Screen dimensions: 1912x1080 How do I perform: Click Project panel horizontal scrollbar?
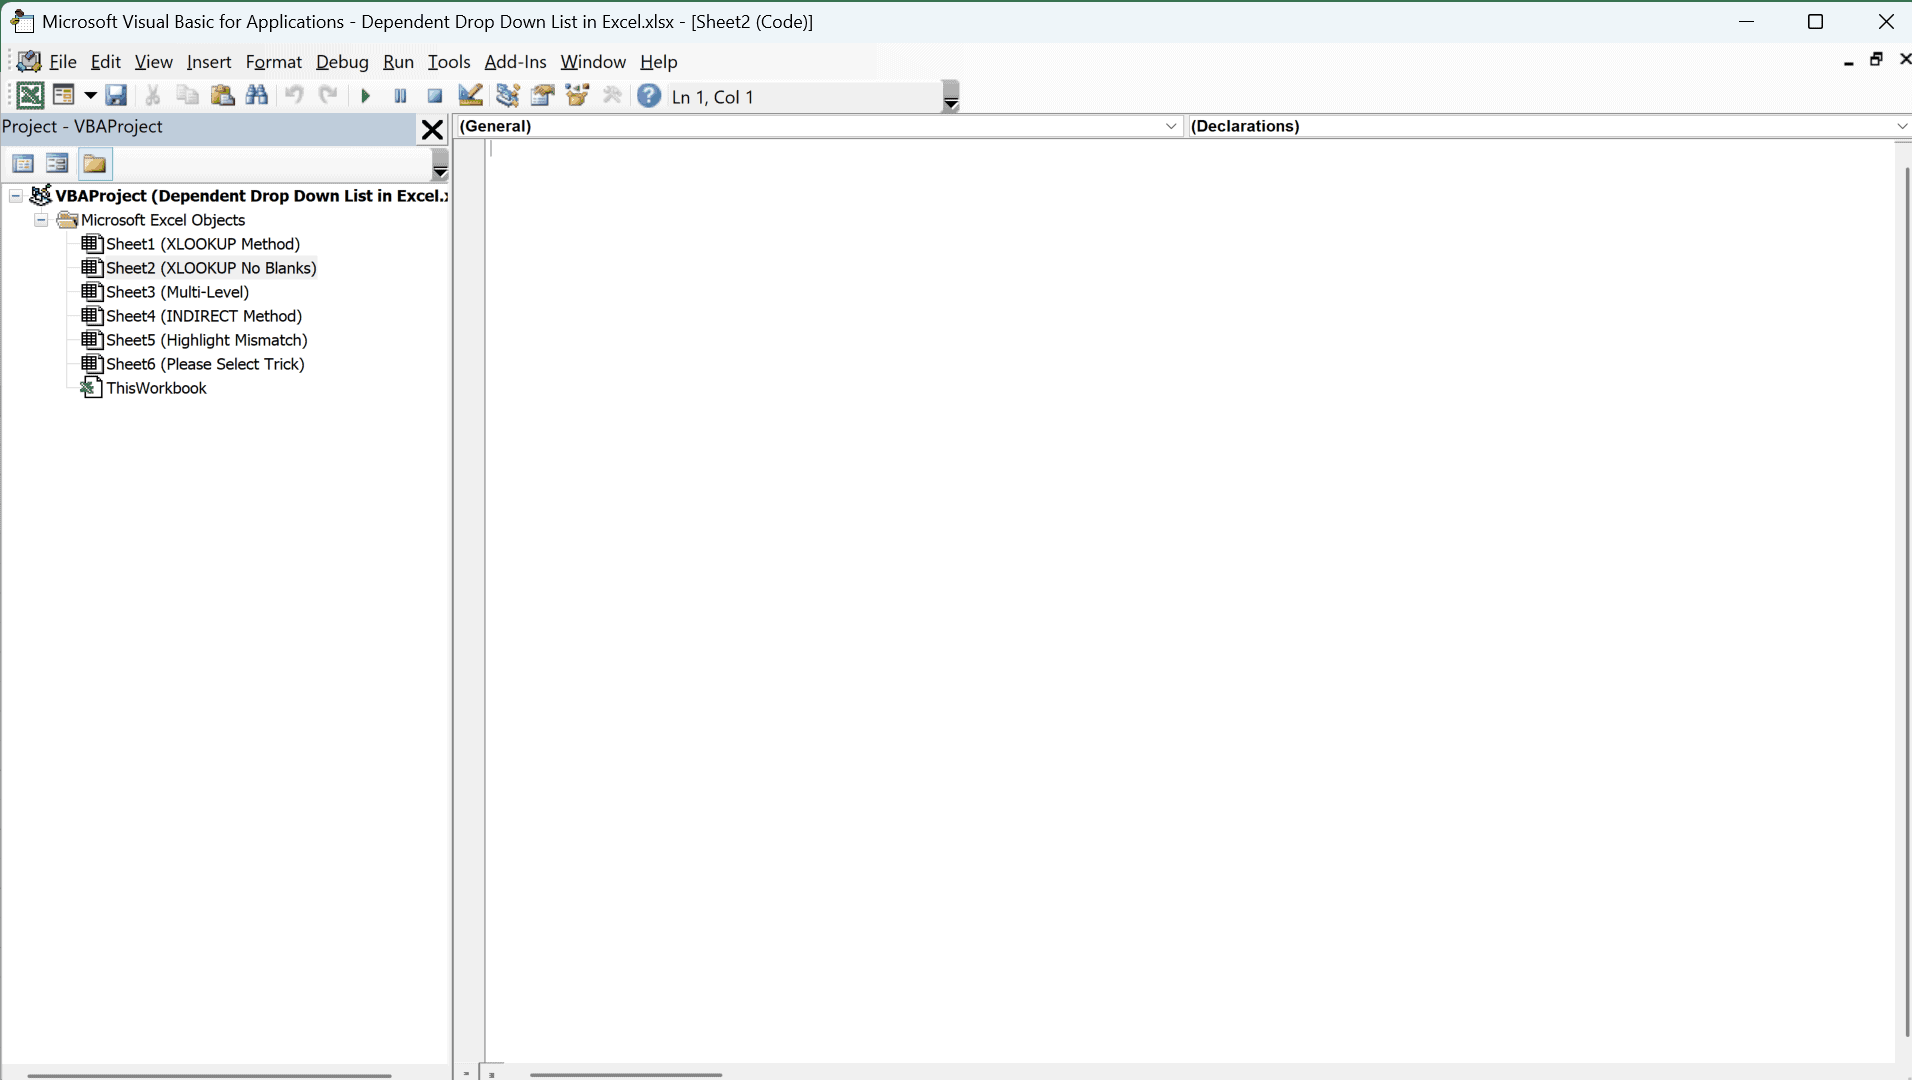209,1075
